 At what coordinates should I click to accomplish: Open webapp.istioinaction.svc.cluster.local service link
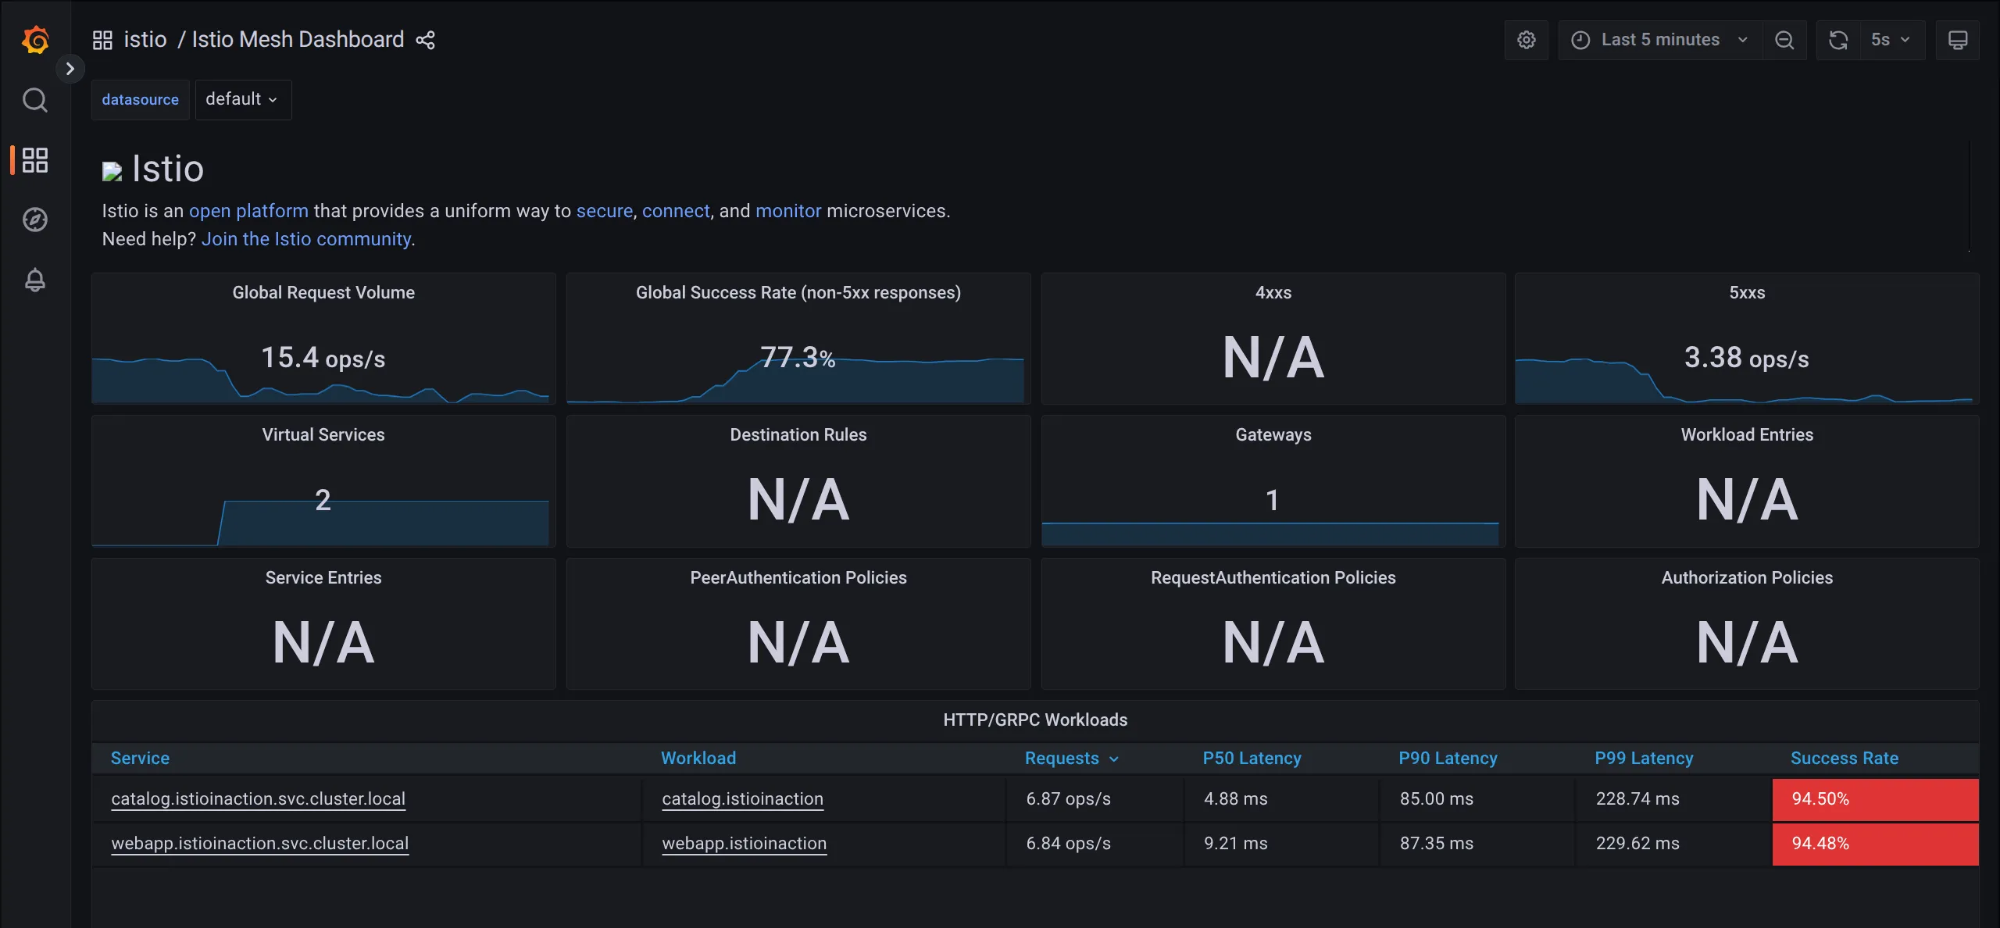click(260, 843)
